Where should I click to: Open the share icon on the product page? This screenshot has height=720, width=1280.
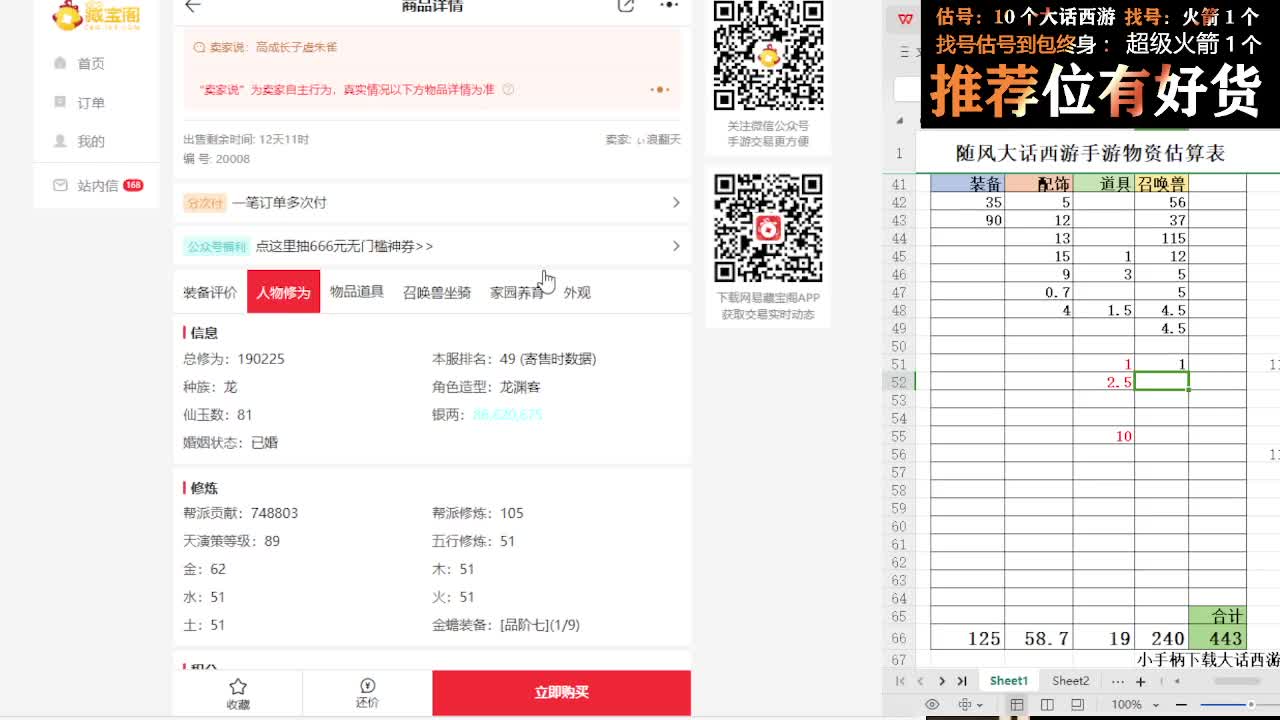(627, 5)
